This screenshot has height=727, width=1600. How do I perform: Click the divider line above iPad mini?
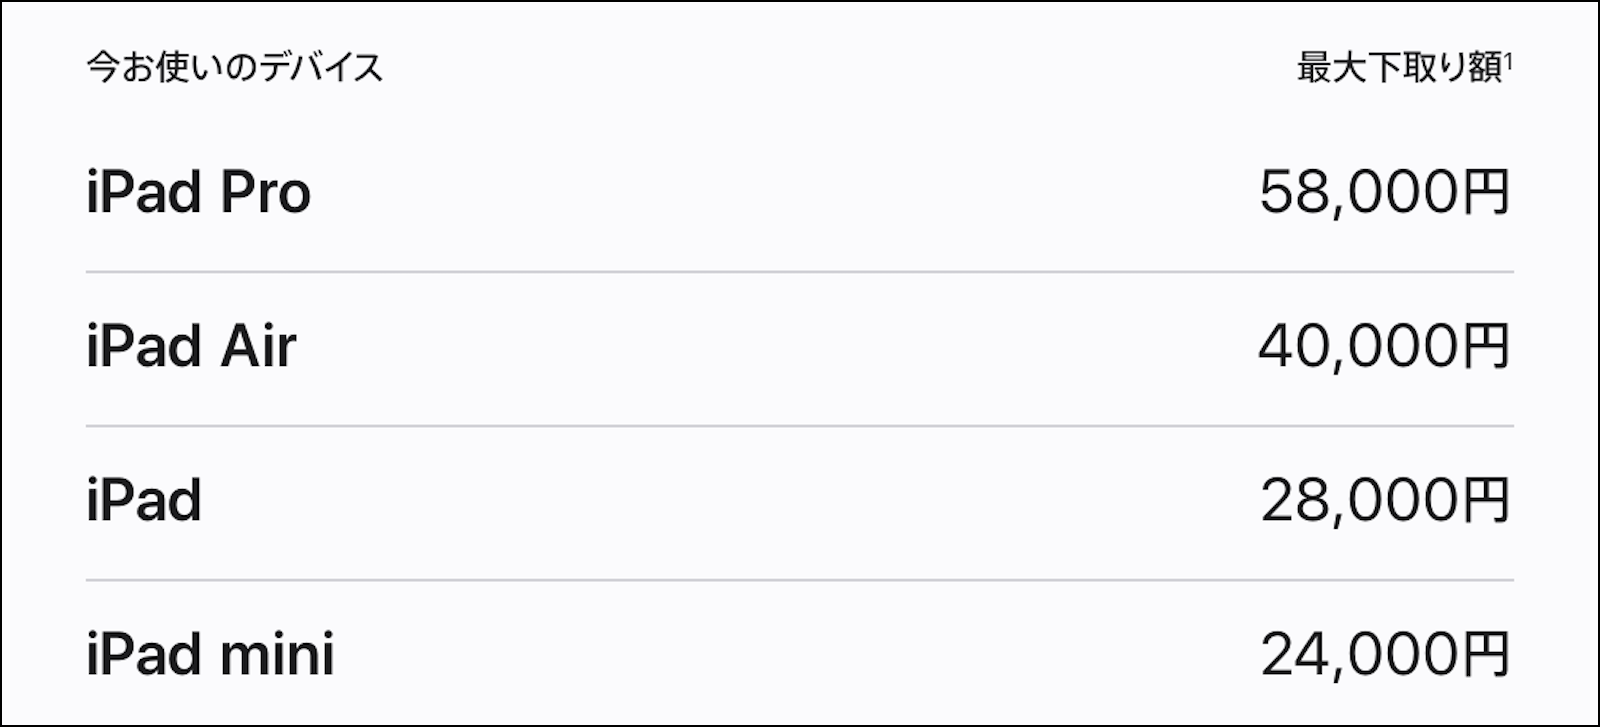tap(800, 579)
